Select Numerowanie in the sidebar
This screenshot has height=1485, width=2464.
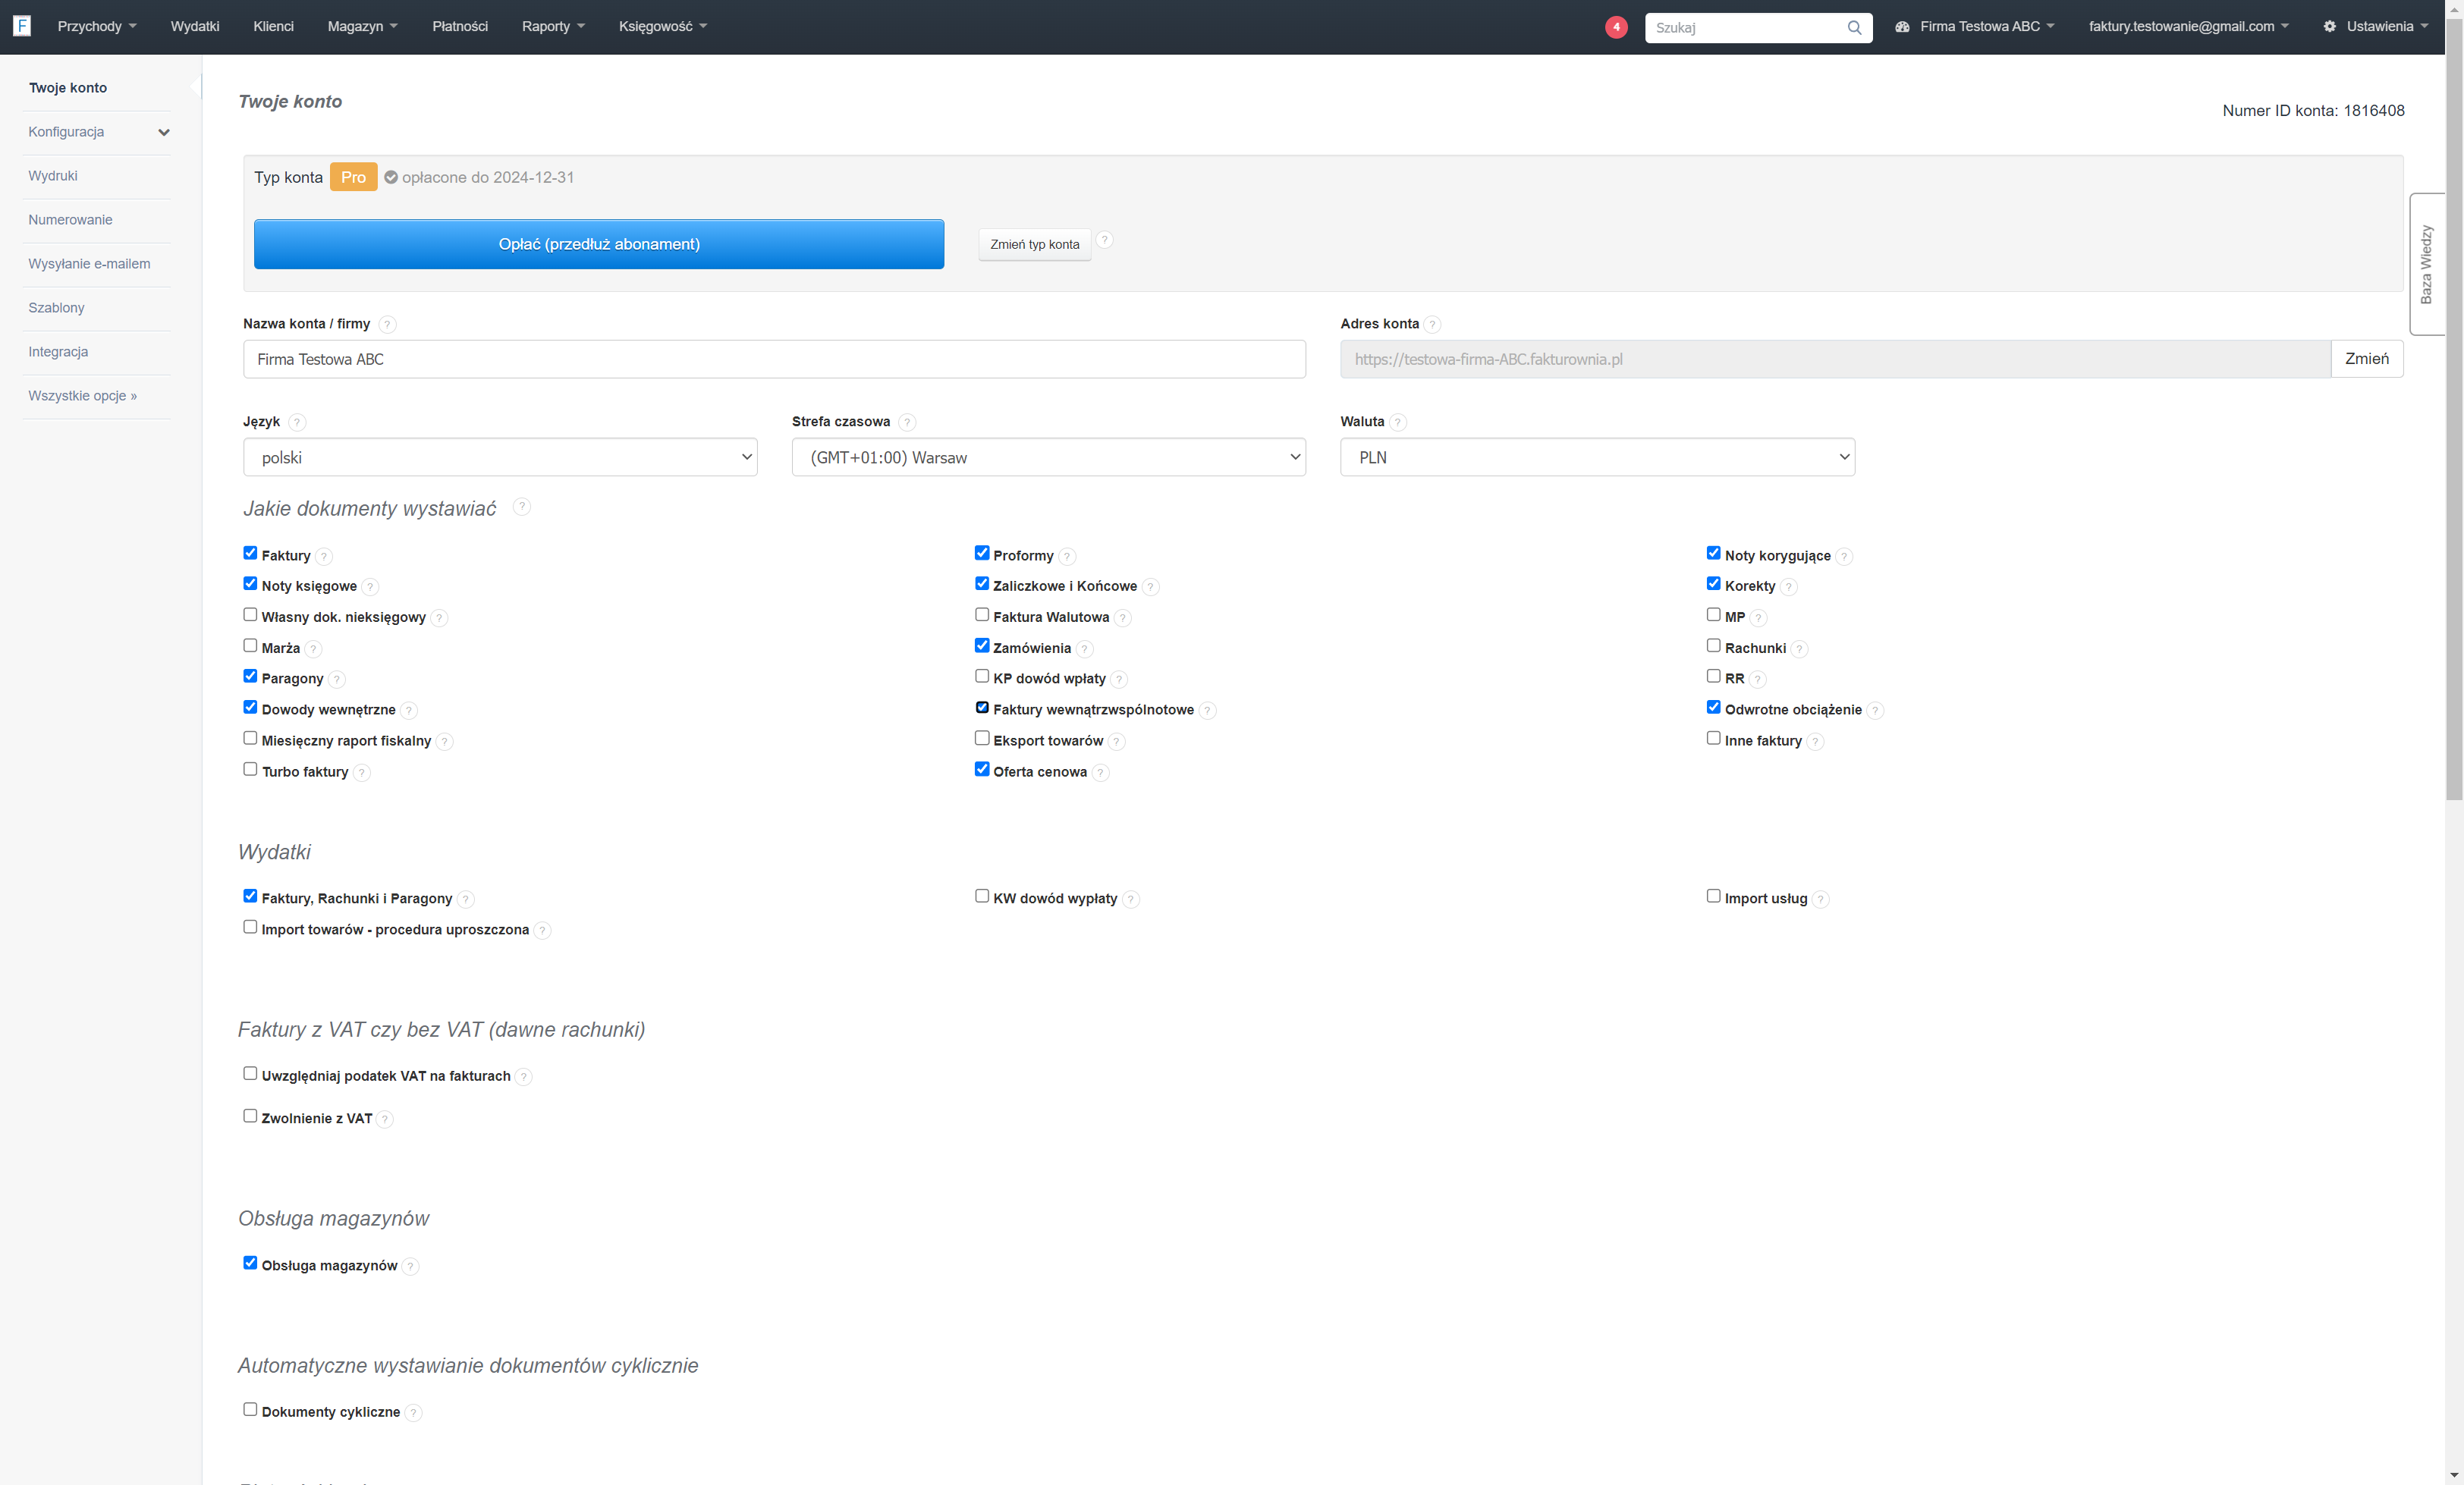pos(70,220)
